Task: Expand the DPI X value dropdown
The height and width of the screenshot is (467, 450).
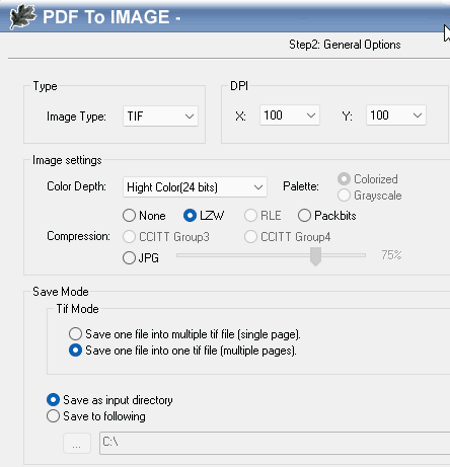Action: click(x=289, y=115)
